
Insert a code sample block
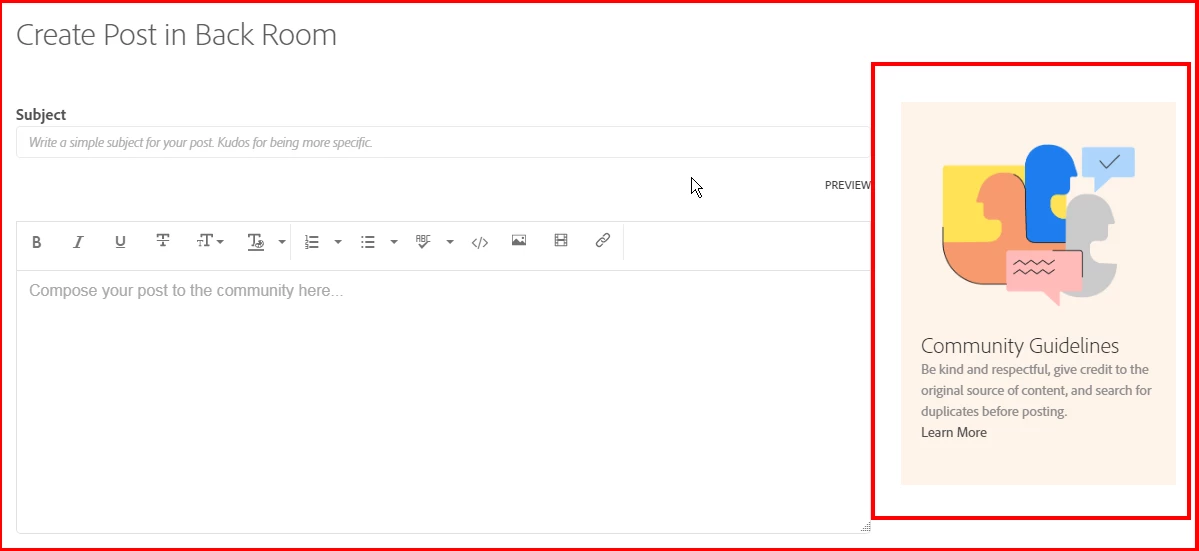point(479,242)
